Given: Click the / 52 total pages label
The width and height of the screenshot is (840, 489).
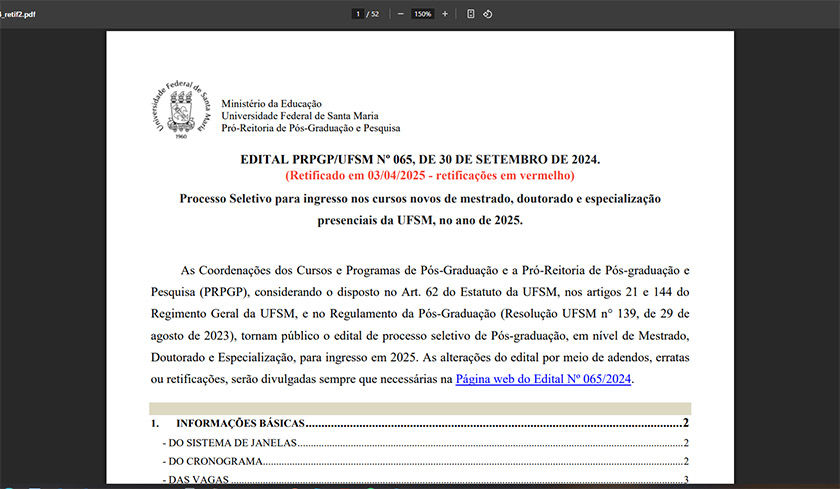Looking at the screenshot, I should (372, 14).
